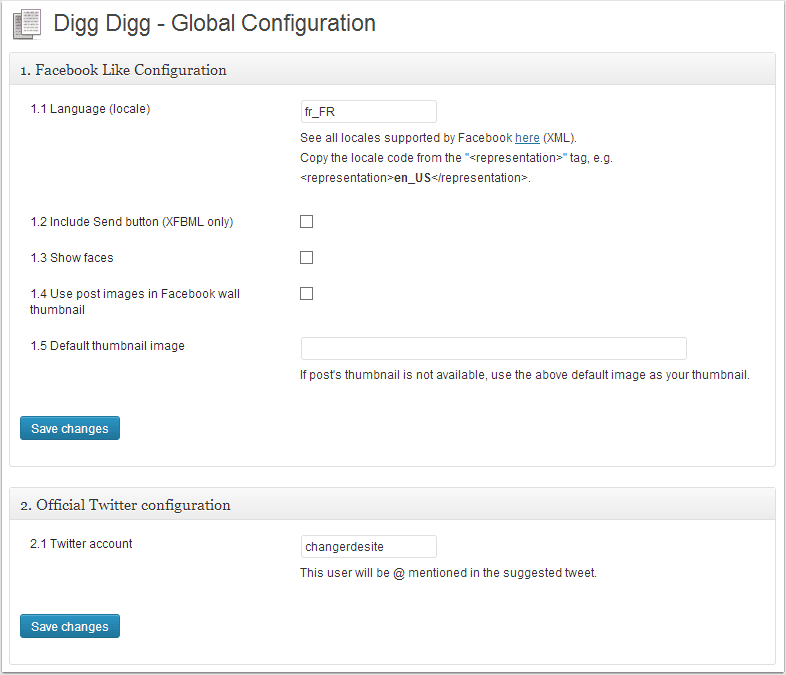The height and width of the screenshot is (675, 786).
Task: Click the Twitter account field with changerdesite
Action: click(x=368, y=546)
